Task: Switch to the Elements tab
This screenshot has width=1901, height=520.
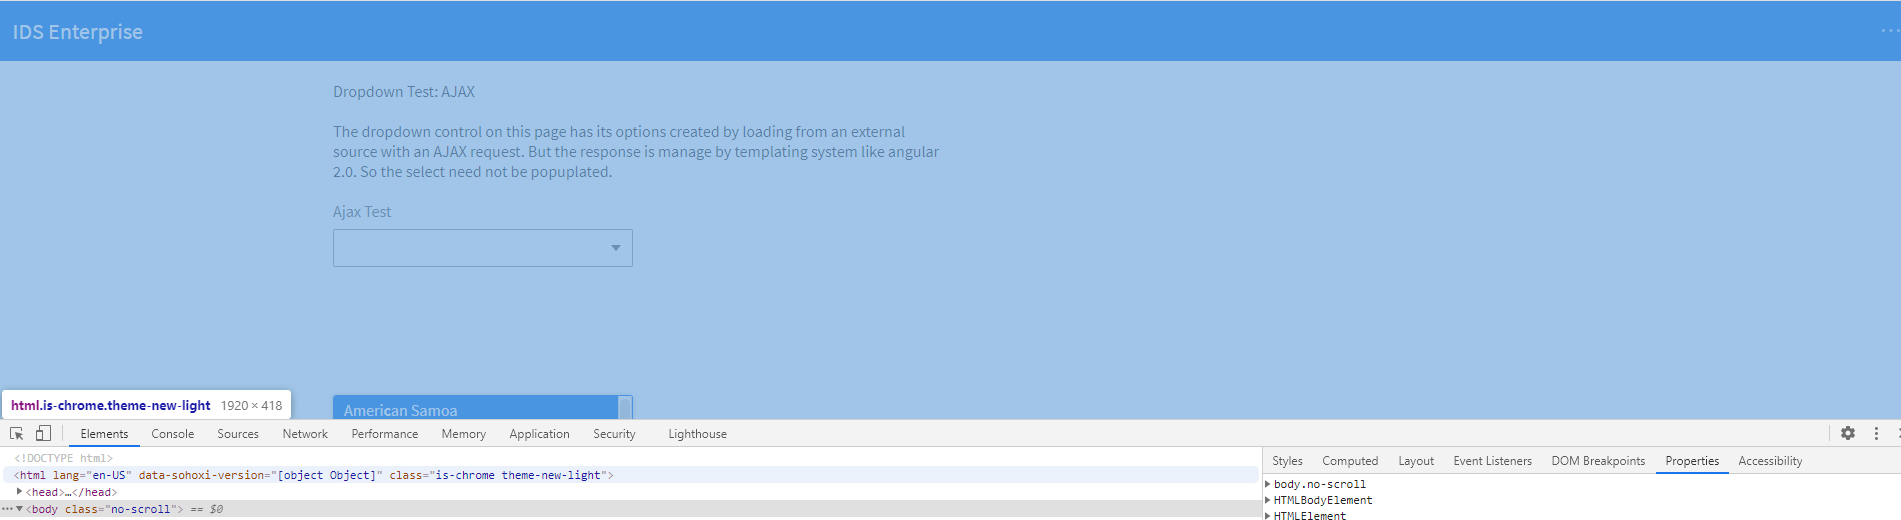Action: [104, 434]
